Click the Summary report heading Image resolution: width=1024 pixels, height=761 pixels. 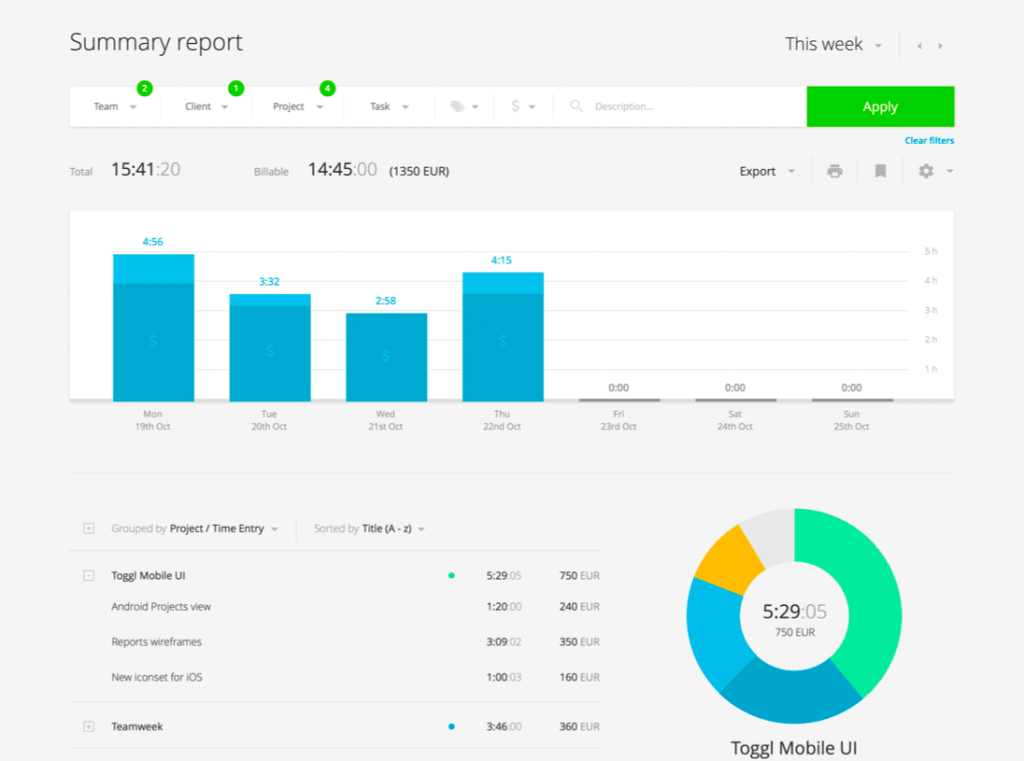[x=156, y=43]
